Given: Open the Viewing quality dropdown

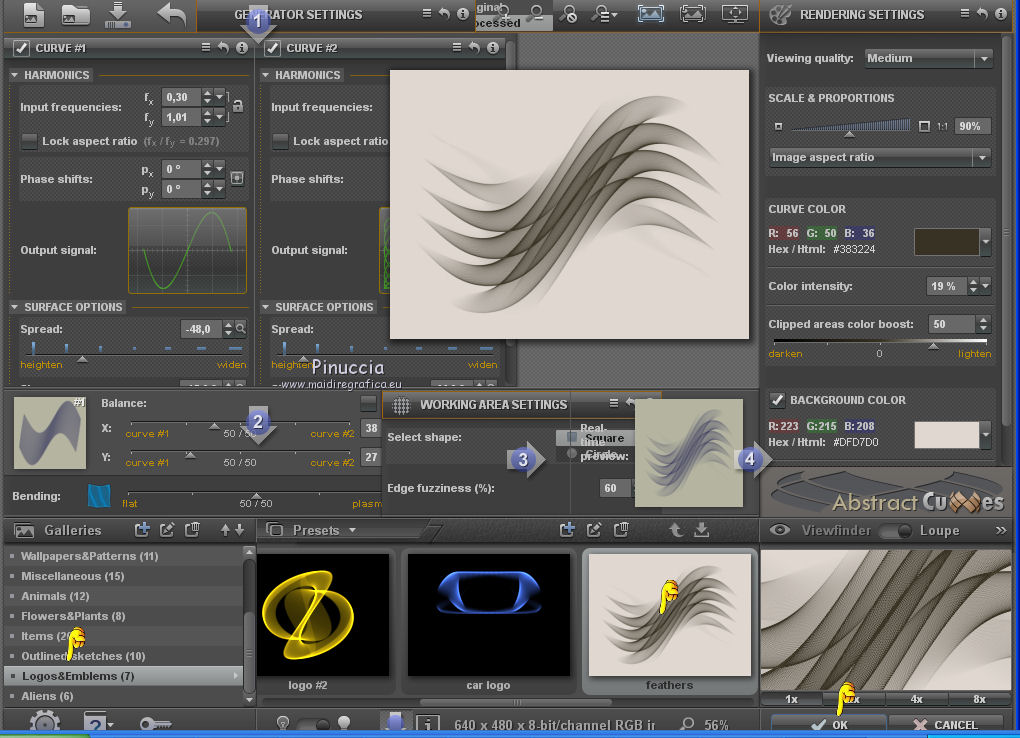Looking at the screenshot, I should [929, 58].
